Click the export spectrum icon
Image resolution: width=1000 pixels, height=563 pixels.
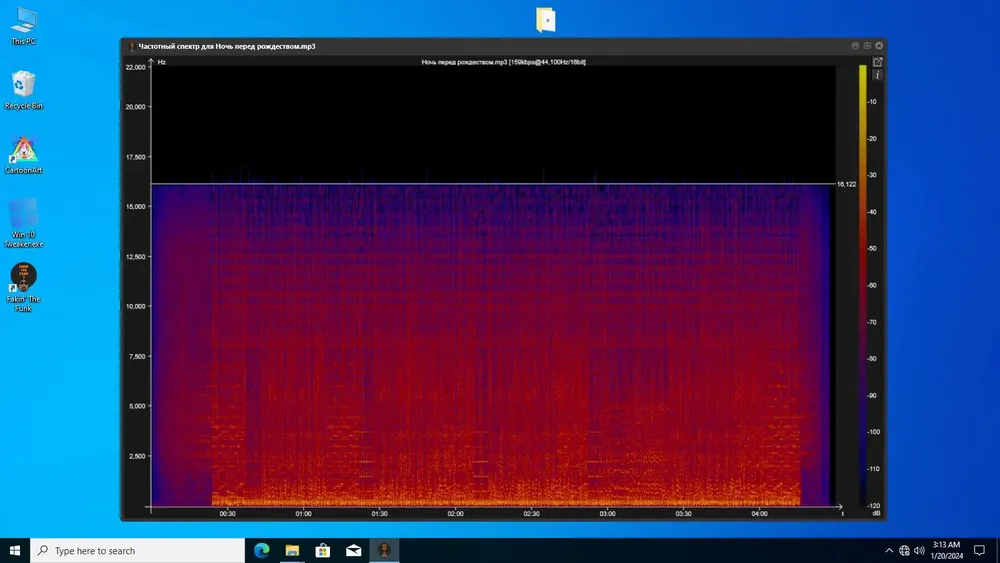[878, 62]
